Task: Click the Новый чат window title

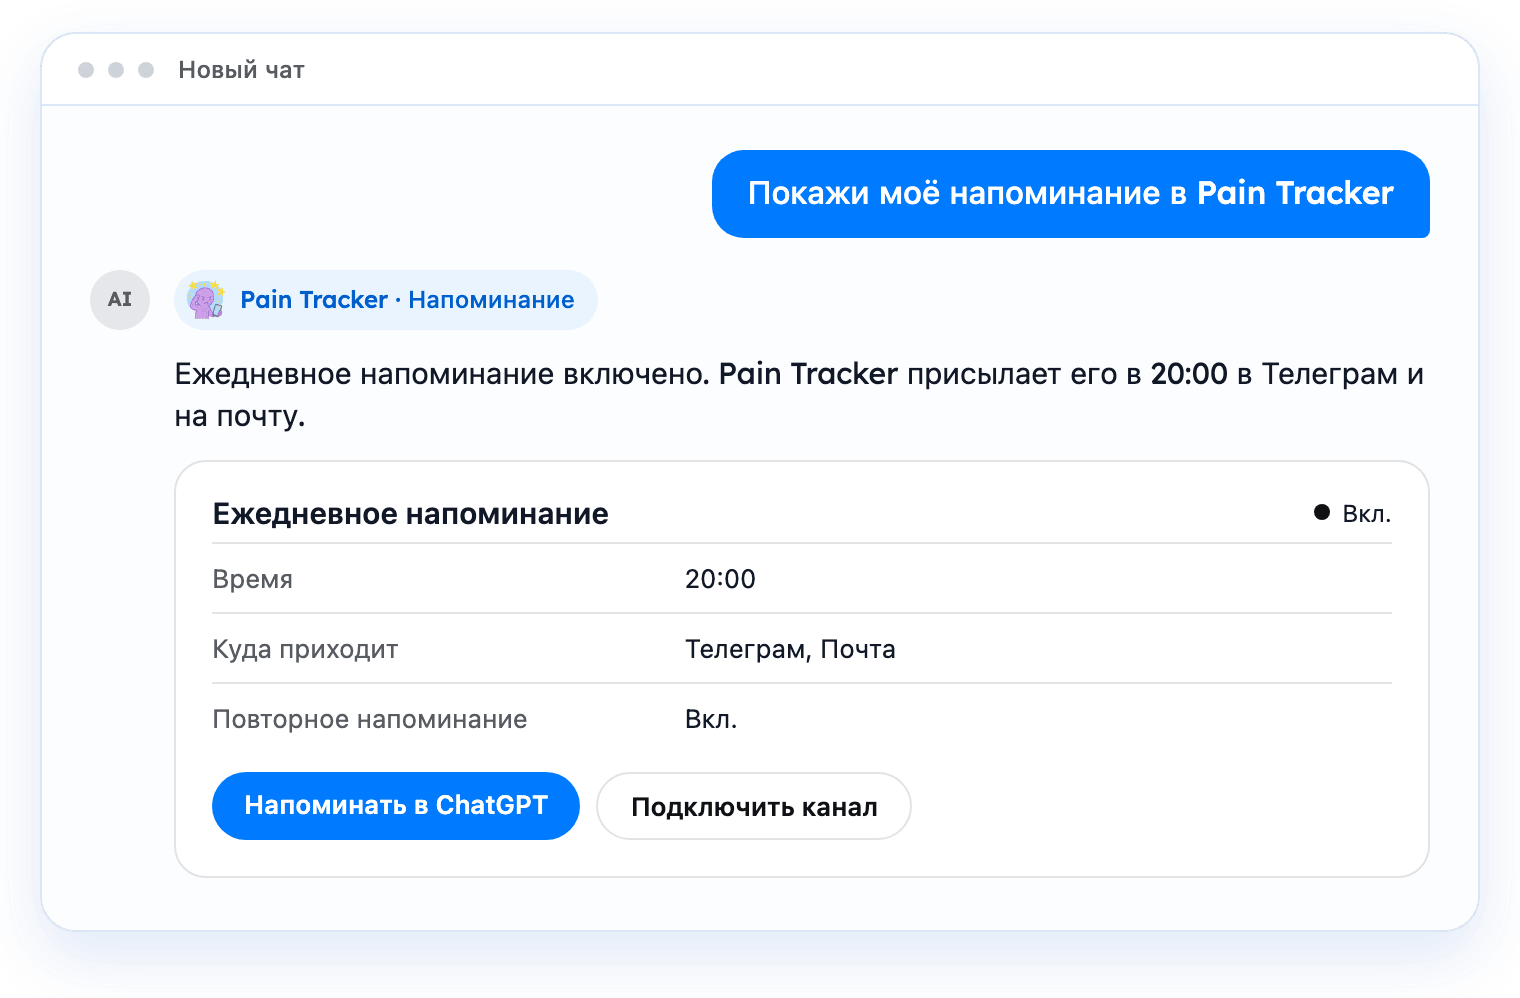Action: tap(241, 70)
